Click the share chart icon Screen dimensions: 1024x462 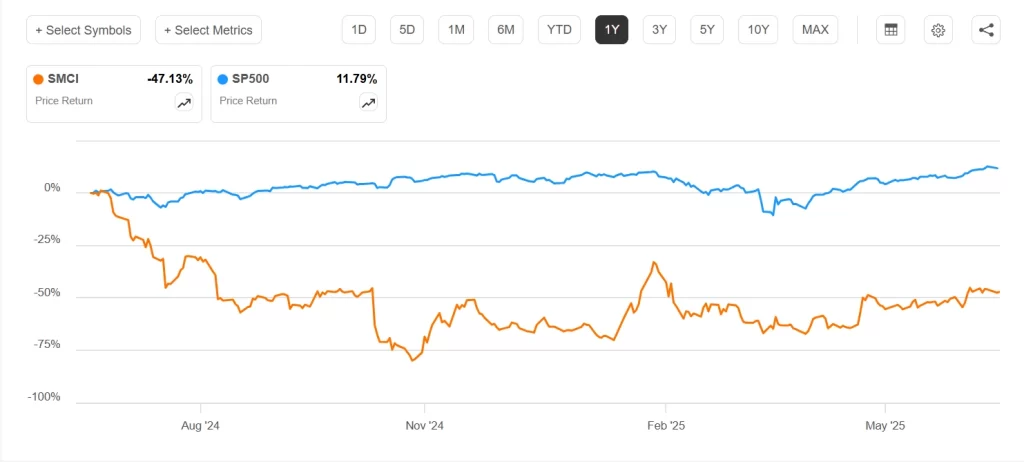click(986, 30)
